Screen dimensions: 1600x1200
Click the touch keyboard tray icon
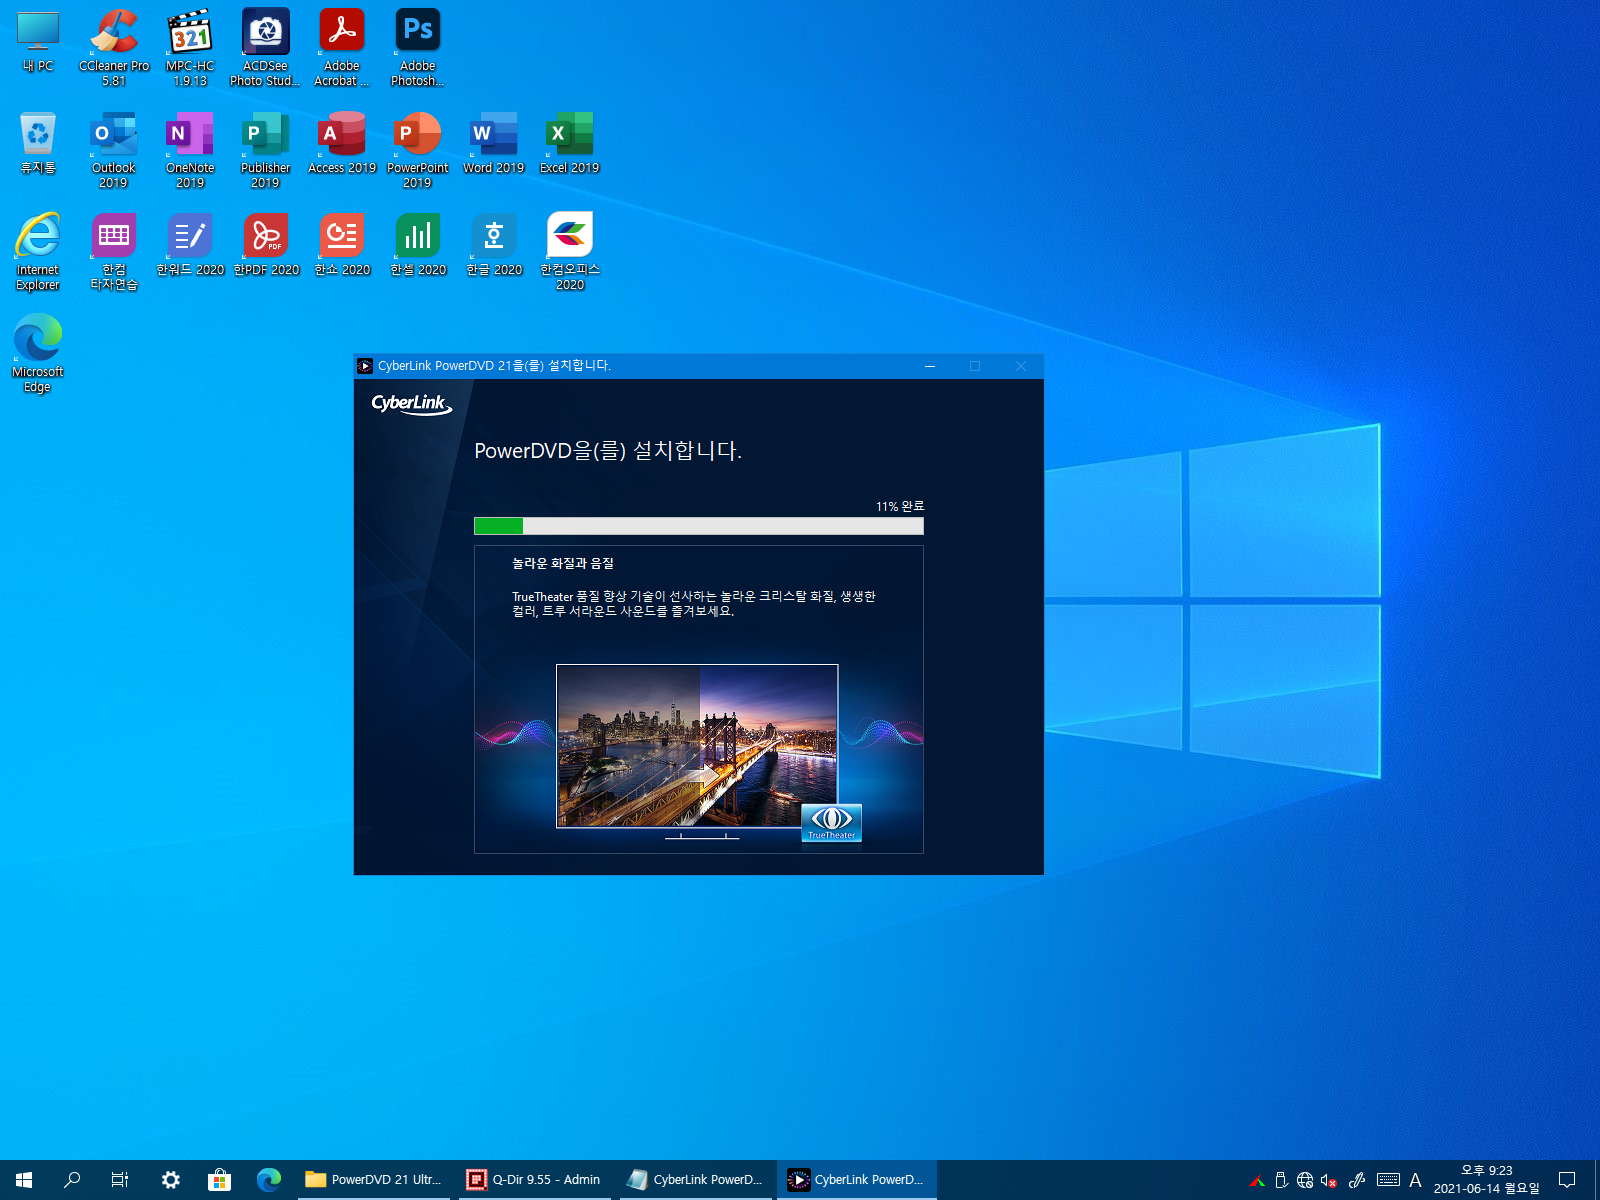pyautogui.click(x=1388, y=1180)
